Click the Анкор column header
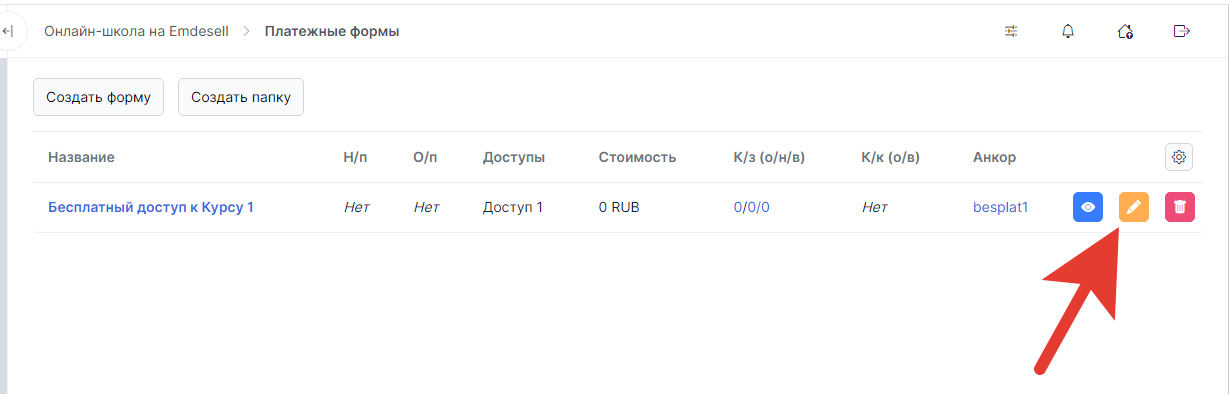Image resolution: width=1229 pixels, height=394 pixels. coord(994,158)
